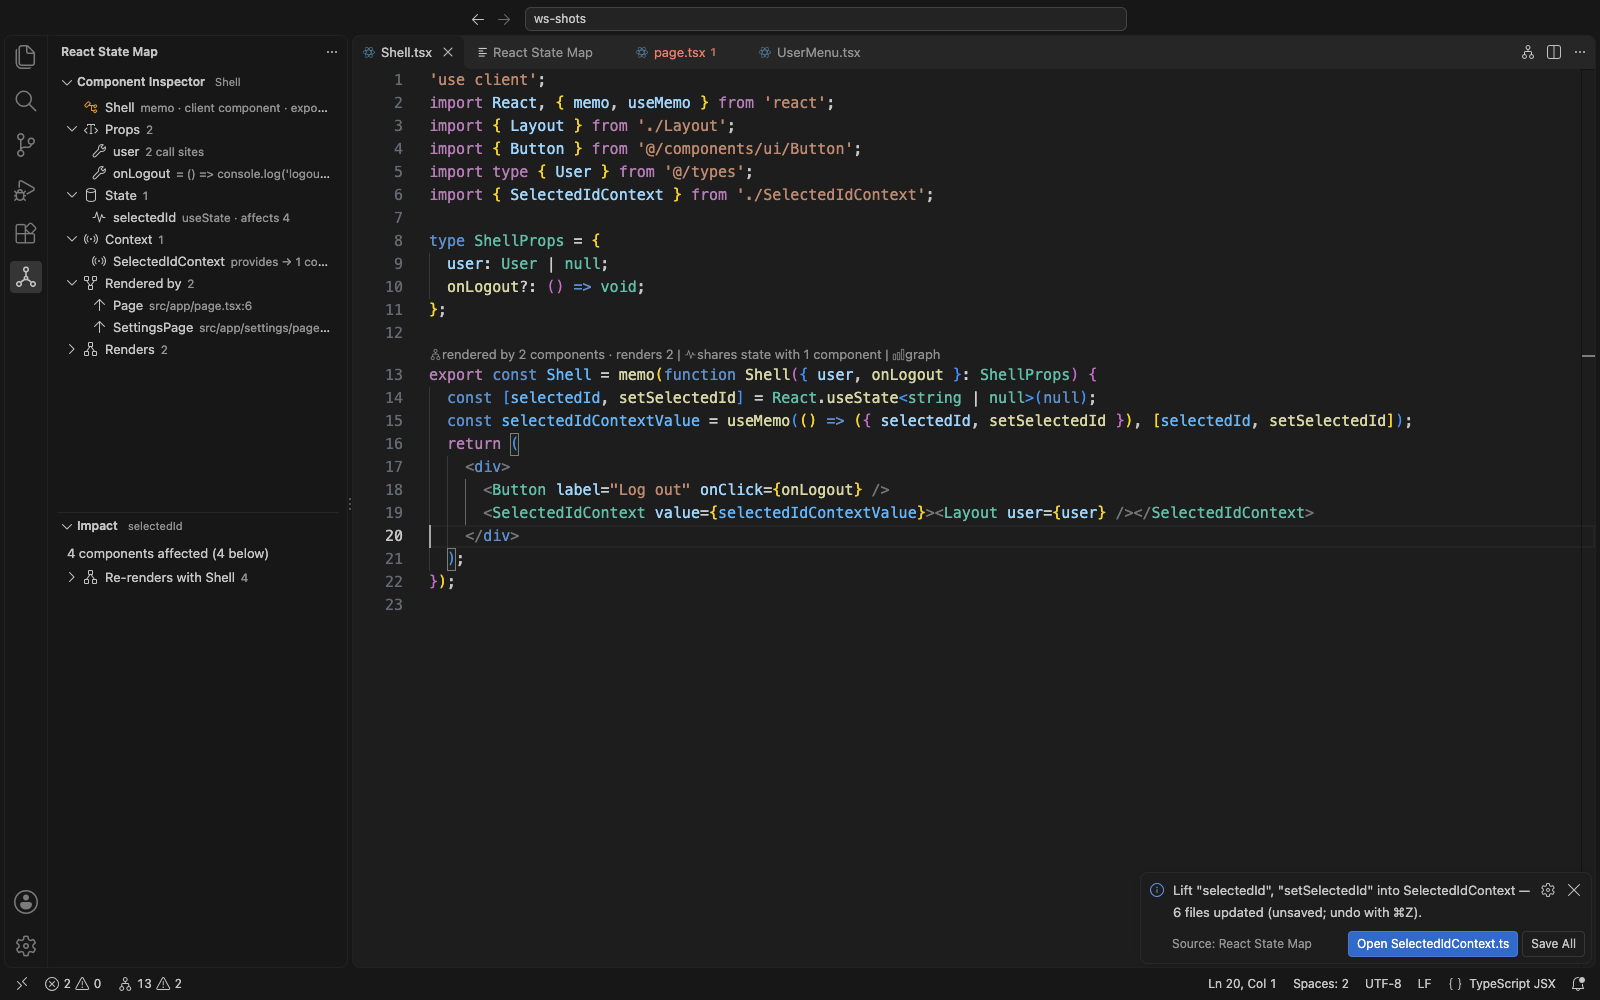Expand the Renders group
The image size is (1600, 1000).
tap(72, 350)
